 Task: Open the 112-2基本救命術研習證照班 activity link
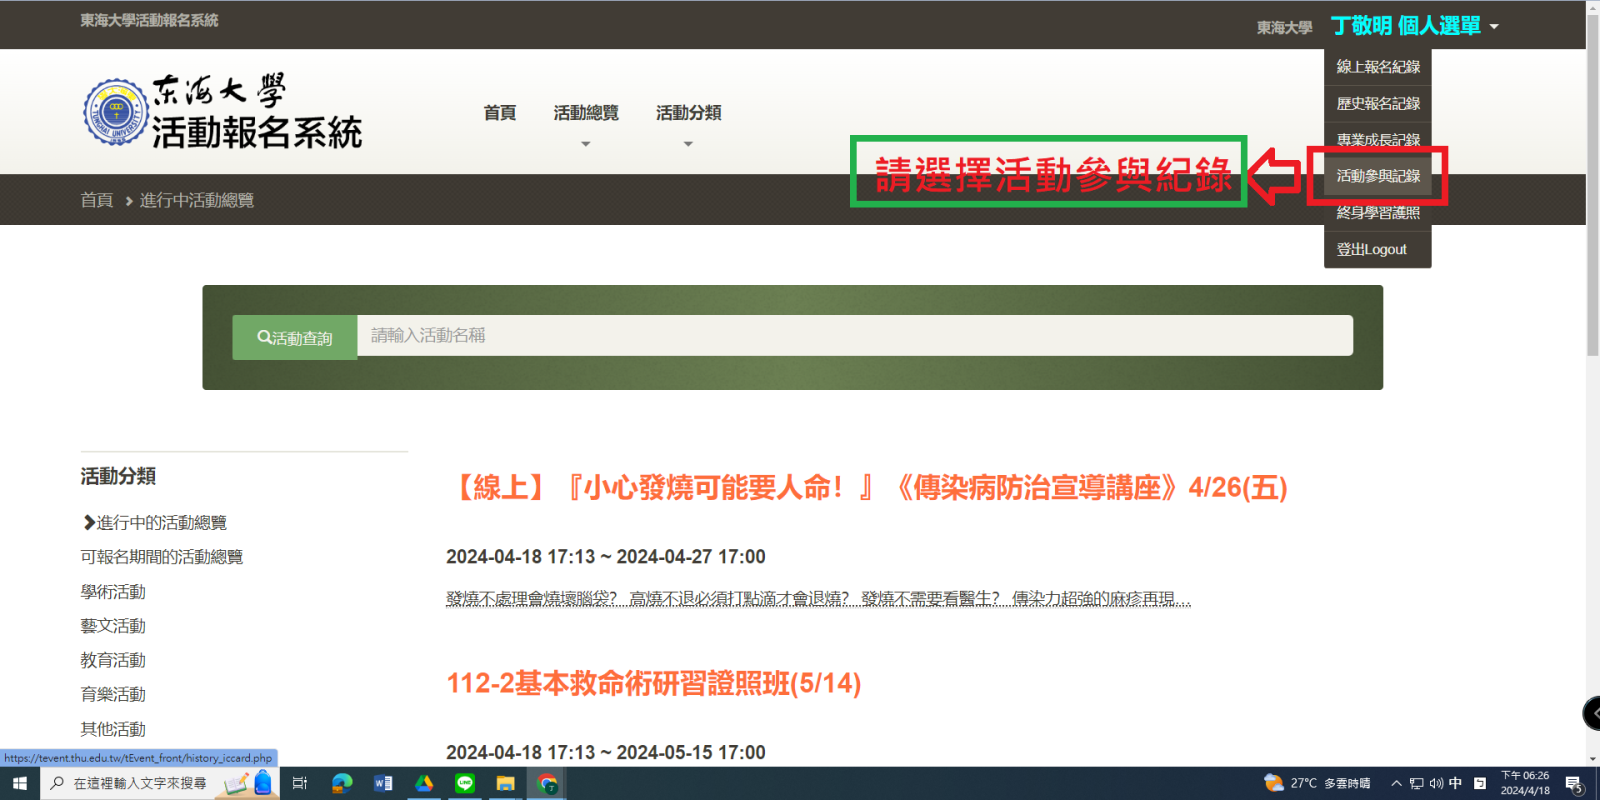[653, 684]
